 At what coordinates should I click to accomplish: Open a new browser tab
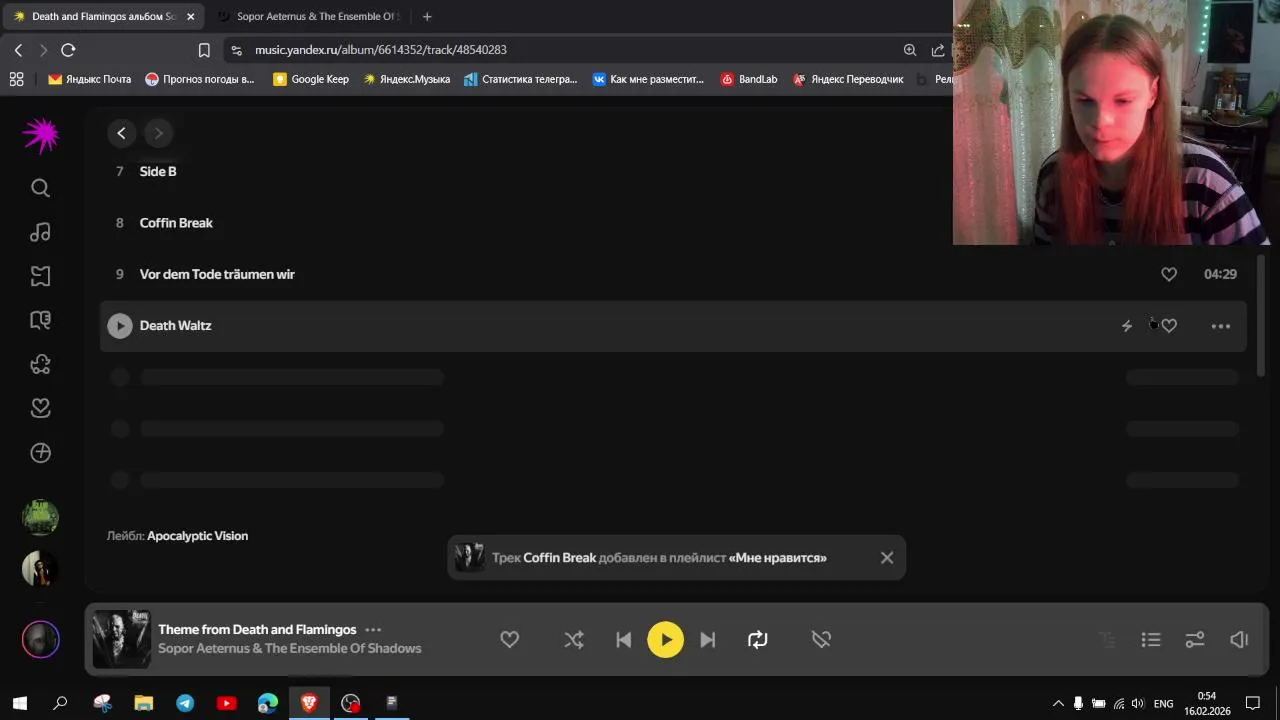[x=427, y=16]
